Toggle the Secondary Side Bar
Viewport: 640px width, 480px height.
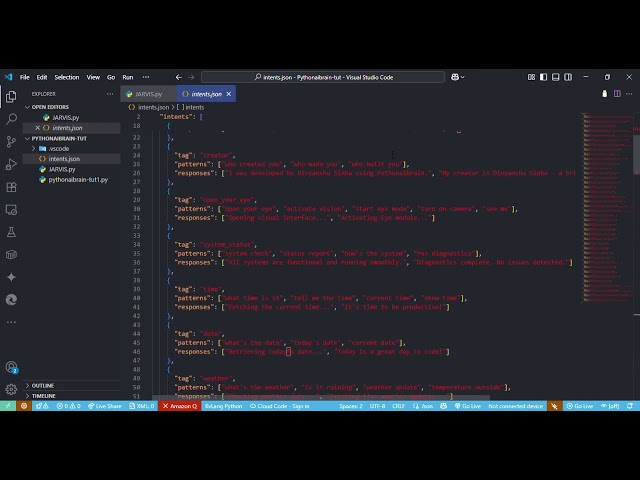568,77
